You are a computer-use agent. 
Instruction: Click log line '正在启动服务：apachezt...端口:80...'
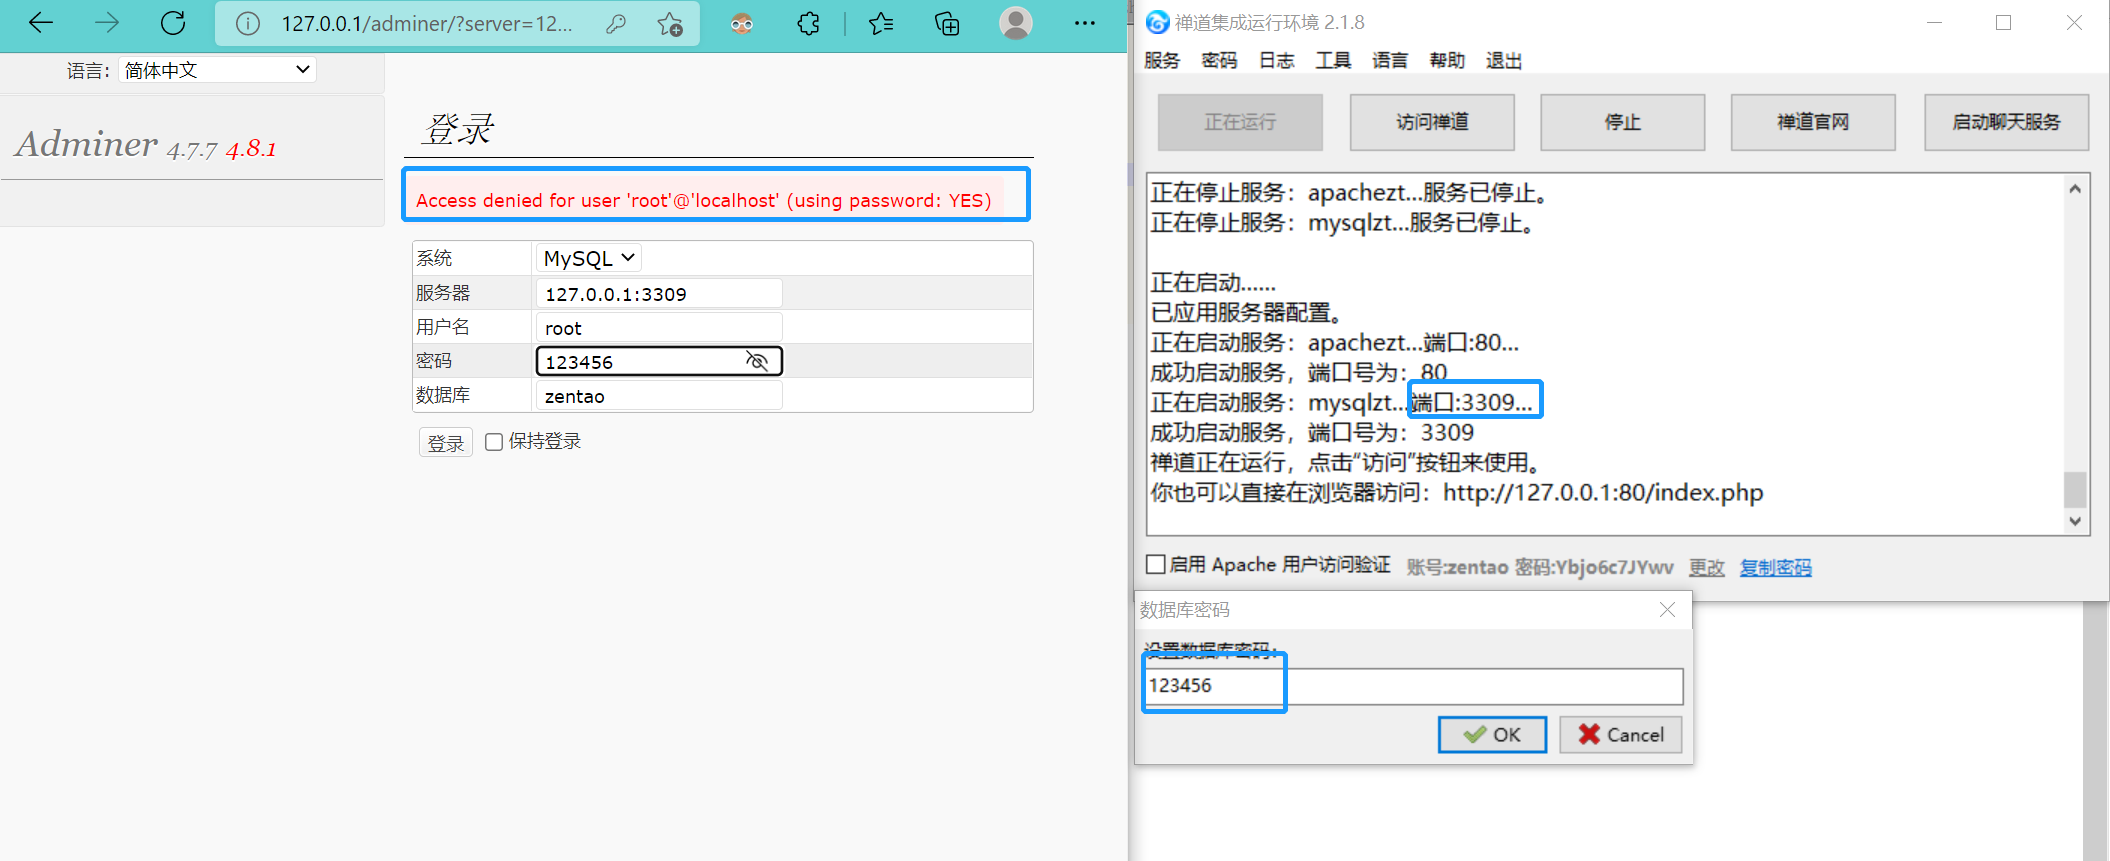click(x=1335, y=342)
